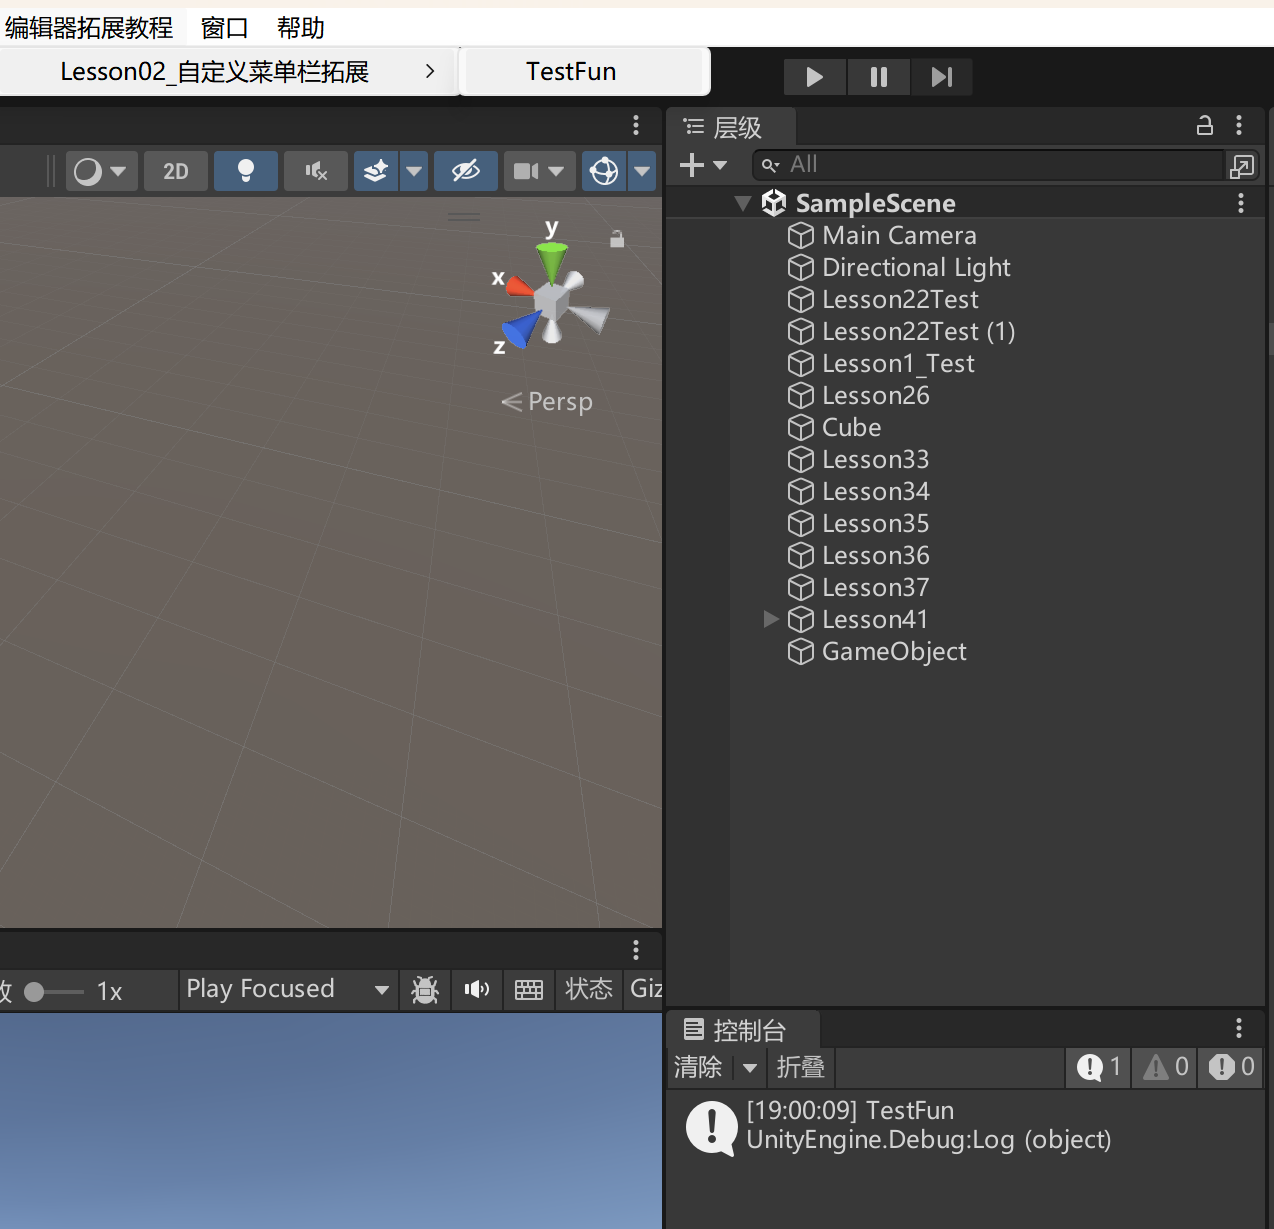
Task: Toggle scene lighting bulb icon
Action: [x=245, y=171]
